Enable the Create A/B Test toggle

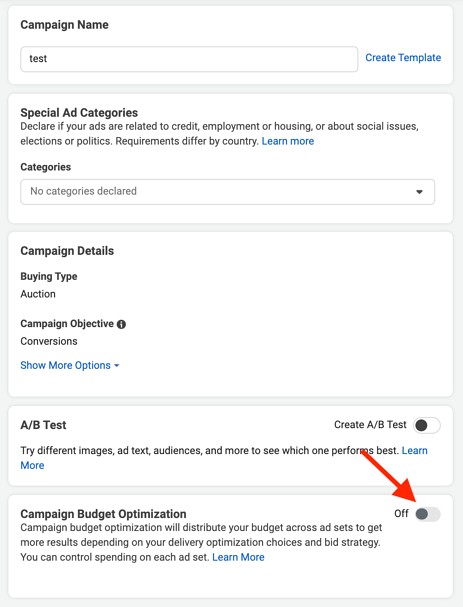427,425
